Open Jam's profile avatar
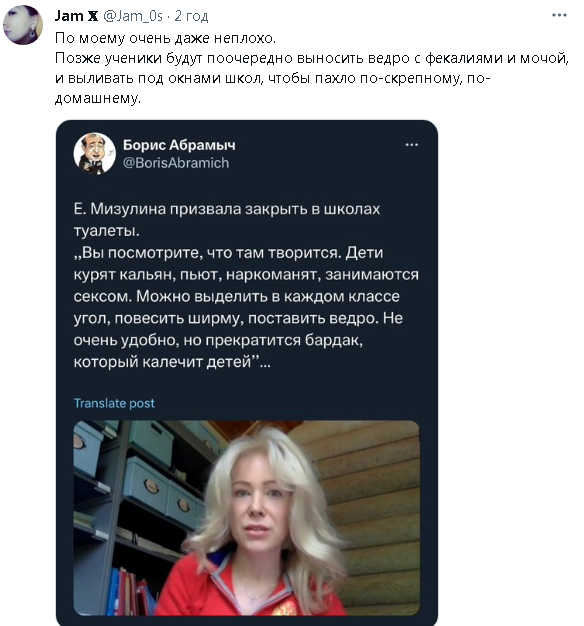Image resolution: width=584 pixels, height=626 pixels. pyautogui.click(x=23, y=25)
